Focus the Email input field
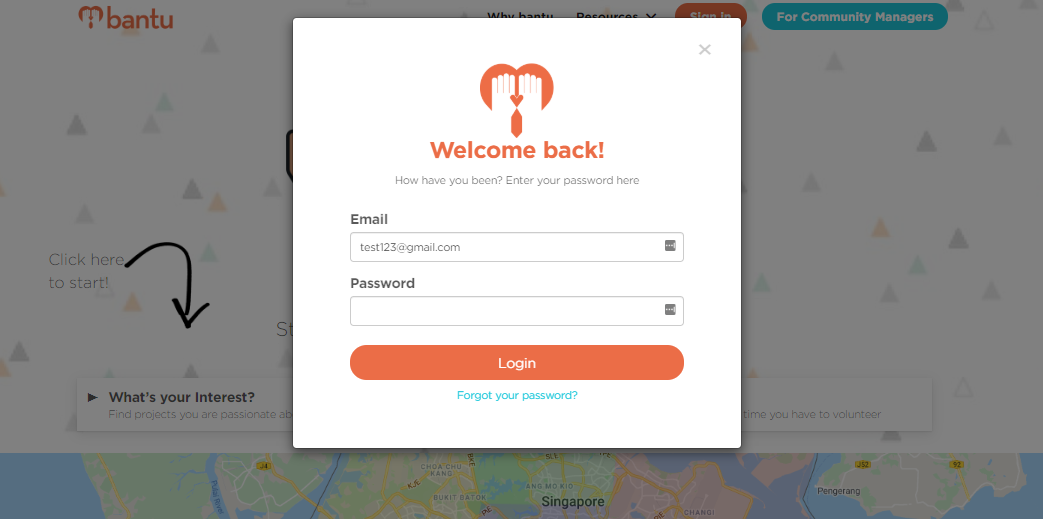This screenshot has height=519, width=1043. click(517, 247)
